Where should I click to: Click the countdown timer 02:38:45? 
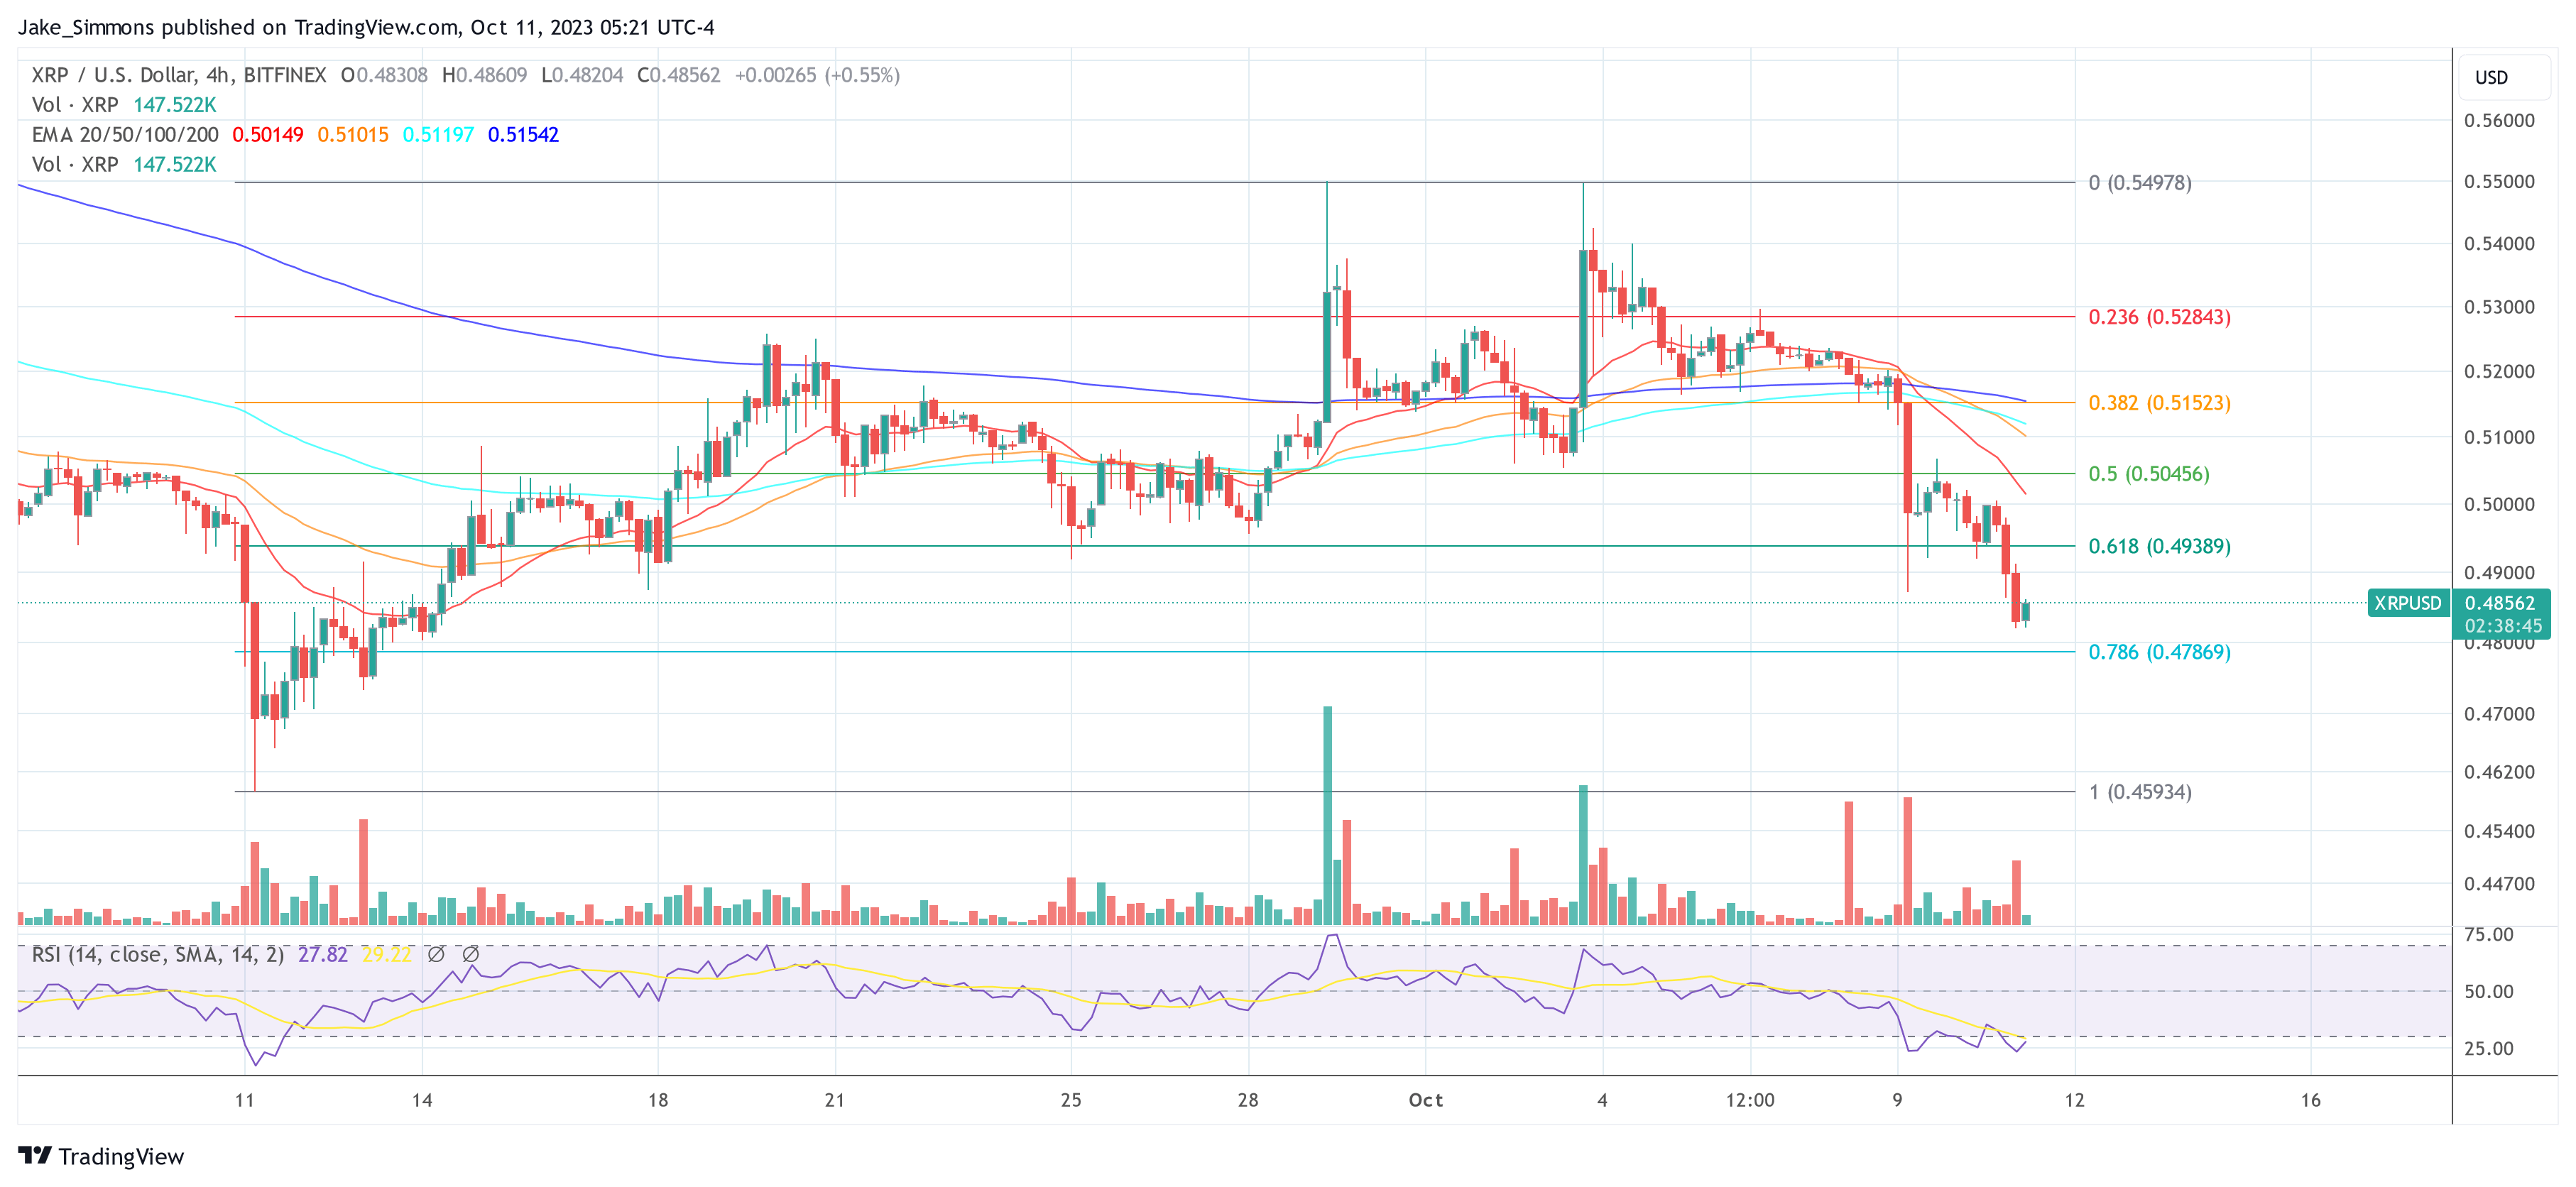(2503, 626)
